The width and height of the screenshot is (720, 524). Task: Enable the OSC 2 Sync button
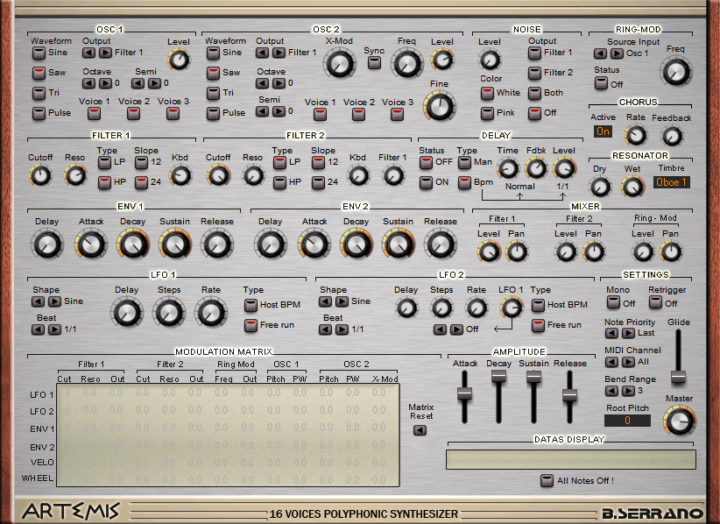coord(374,63)
